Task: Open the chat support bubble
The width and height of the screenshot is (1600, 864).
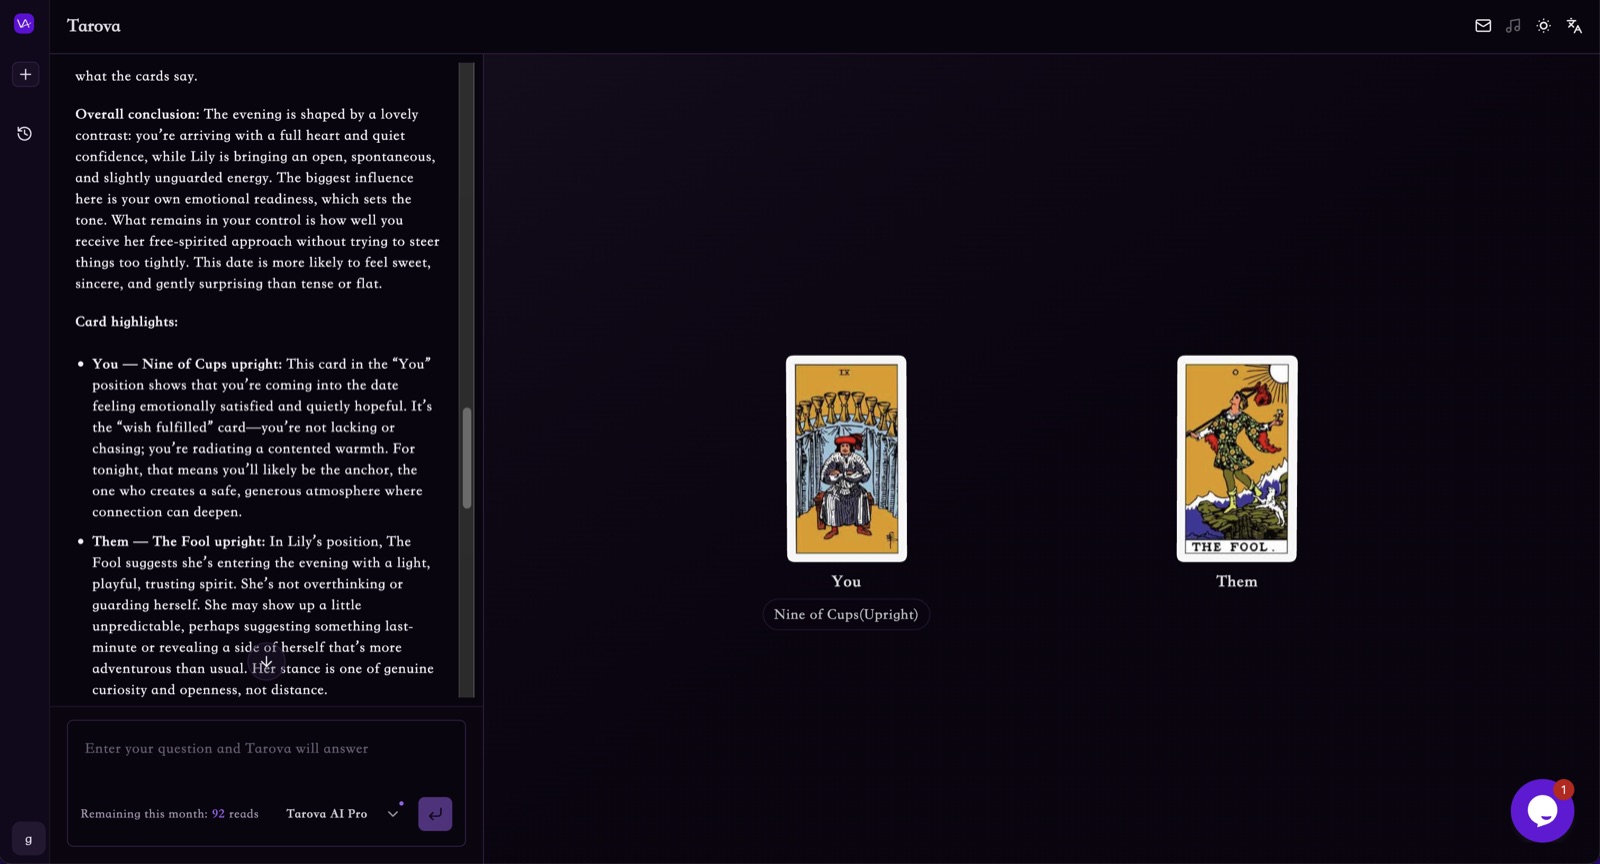Action: (1542, 811)
